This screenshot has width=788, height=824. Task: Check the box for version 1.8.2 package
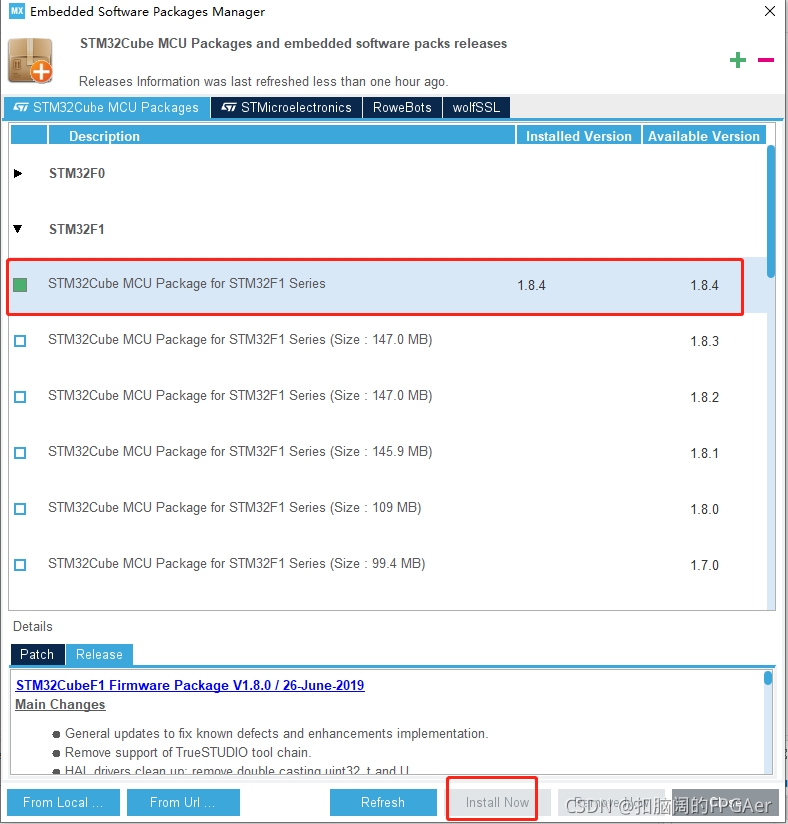coord(20,397)
